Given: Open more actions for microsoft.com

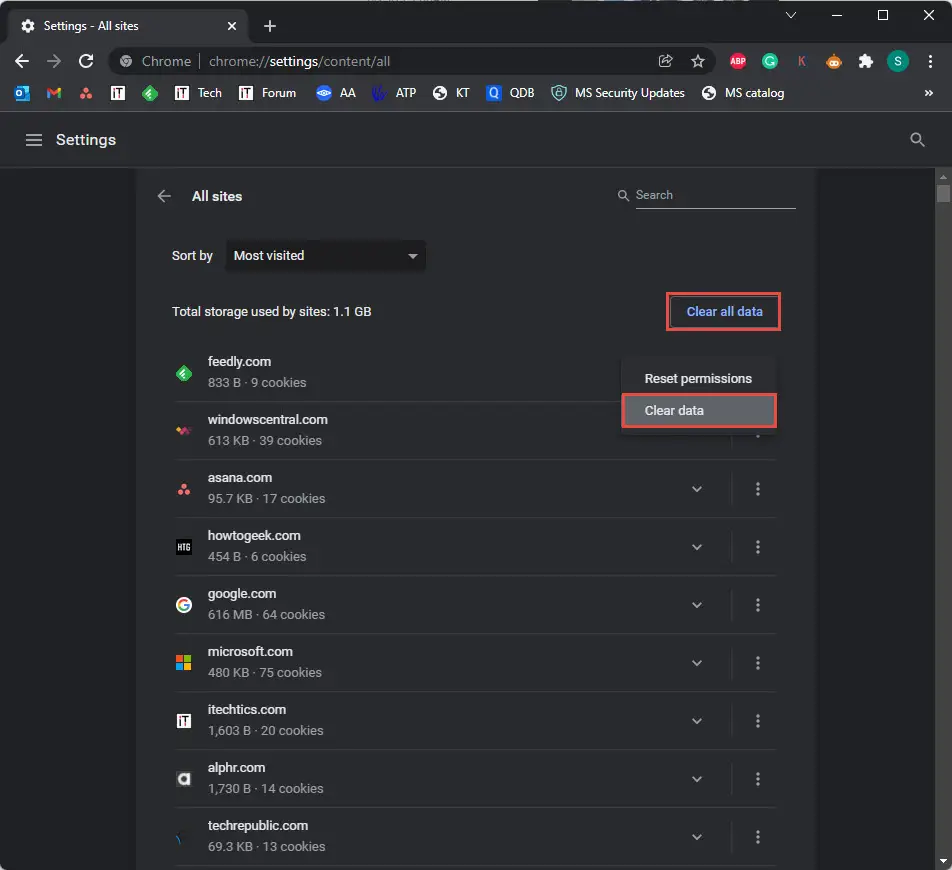Looking at the screenshot, I should [x=757, y=663].
